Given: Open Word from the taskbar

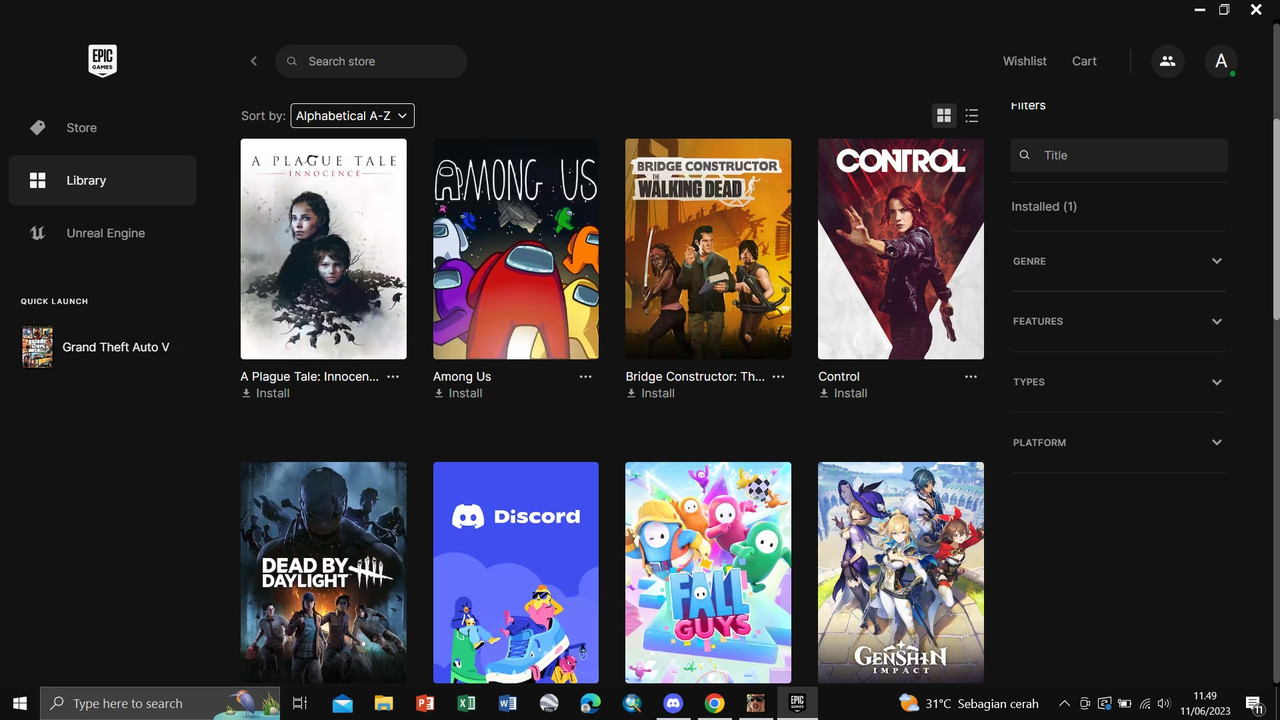Looking at the screenshot, I should point(507,703).
